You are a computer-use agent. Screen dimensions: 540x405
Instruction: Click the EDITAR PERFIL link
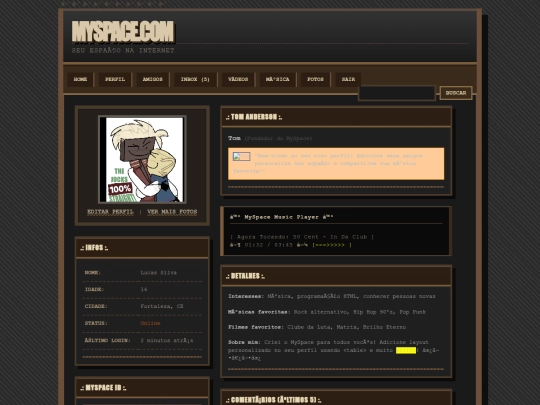pyautogui.click(x=110, y=212)
